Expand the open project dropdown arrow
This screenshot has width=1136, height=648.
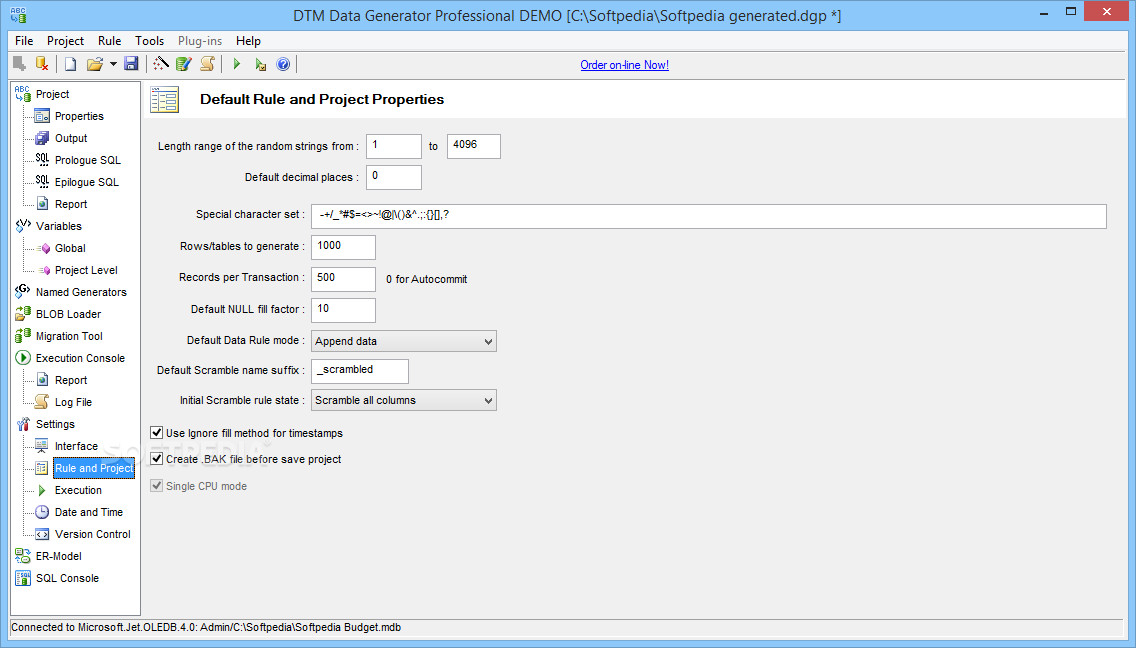click(x=113, y=64)
